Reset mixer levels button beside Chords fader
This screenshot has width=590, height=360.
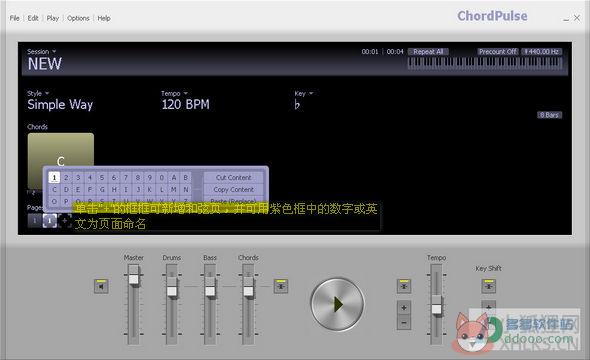(281, 286)
